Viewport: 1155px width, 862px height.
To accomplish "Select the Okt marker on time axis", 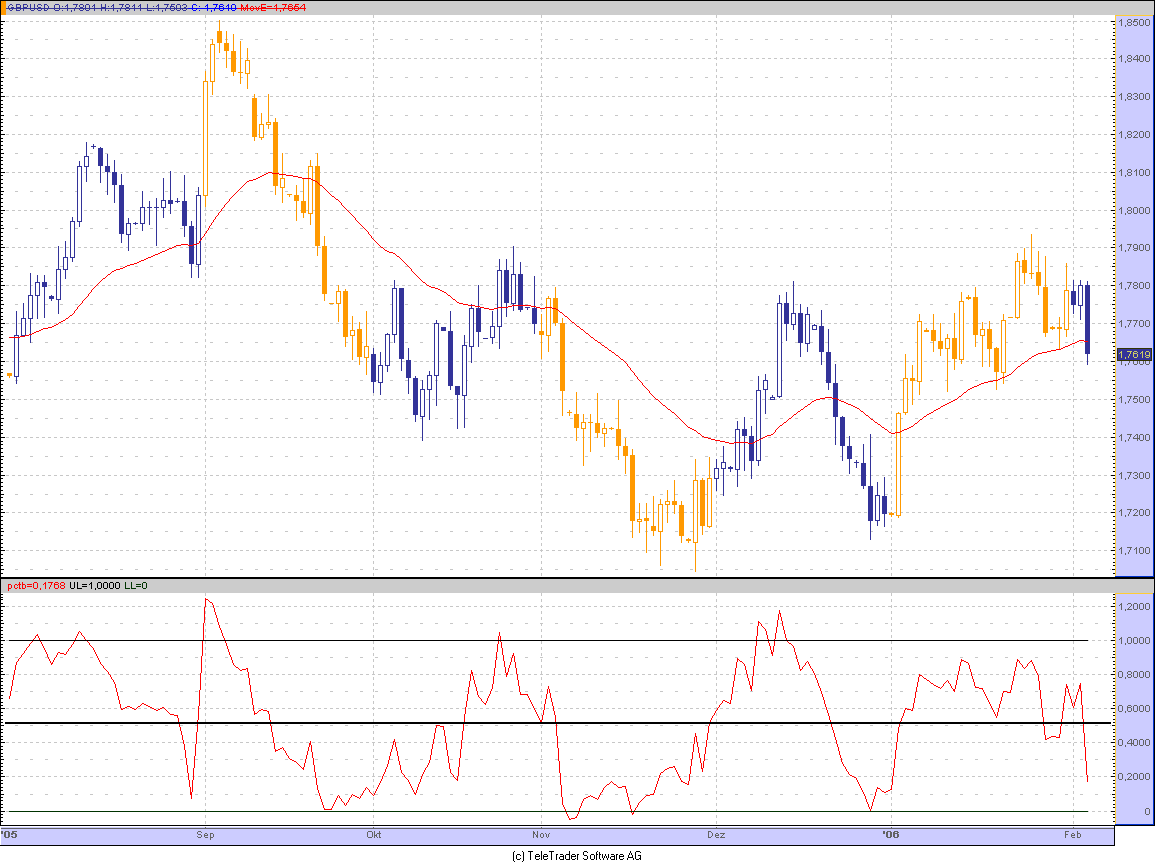I will point(374,834).
